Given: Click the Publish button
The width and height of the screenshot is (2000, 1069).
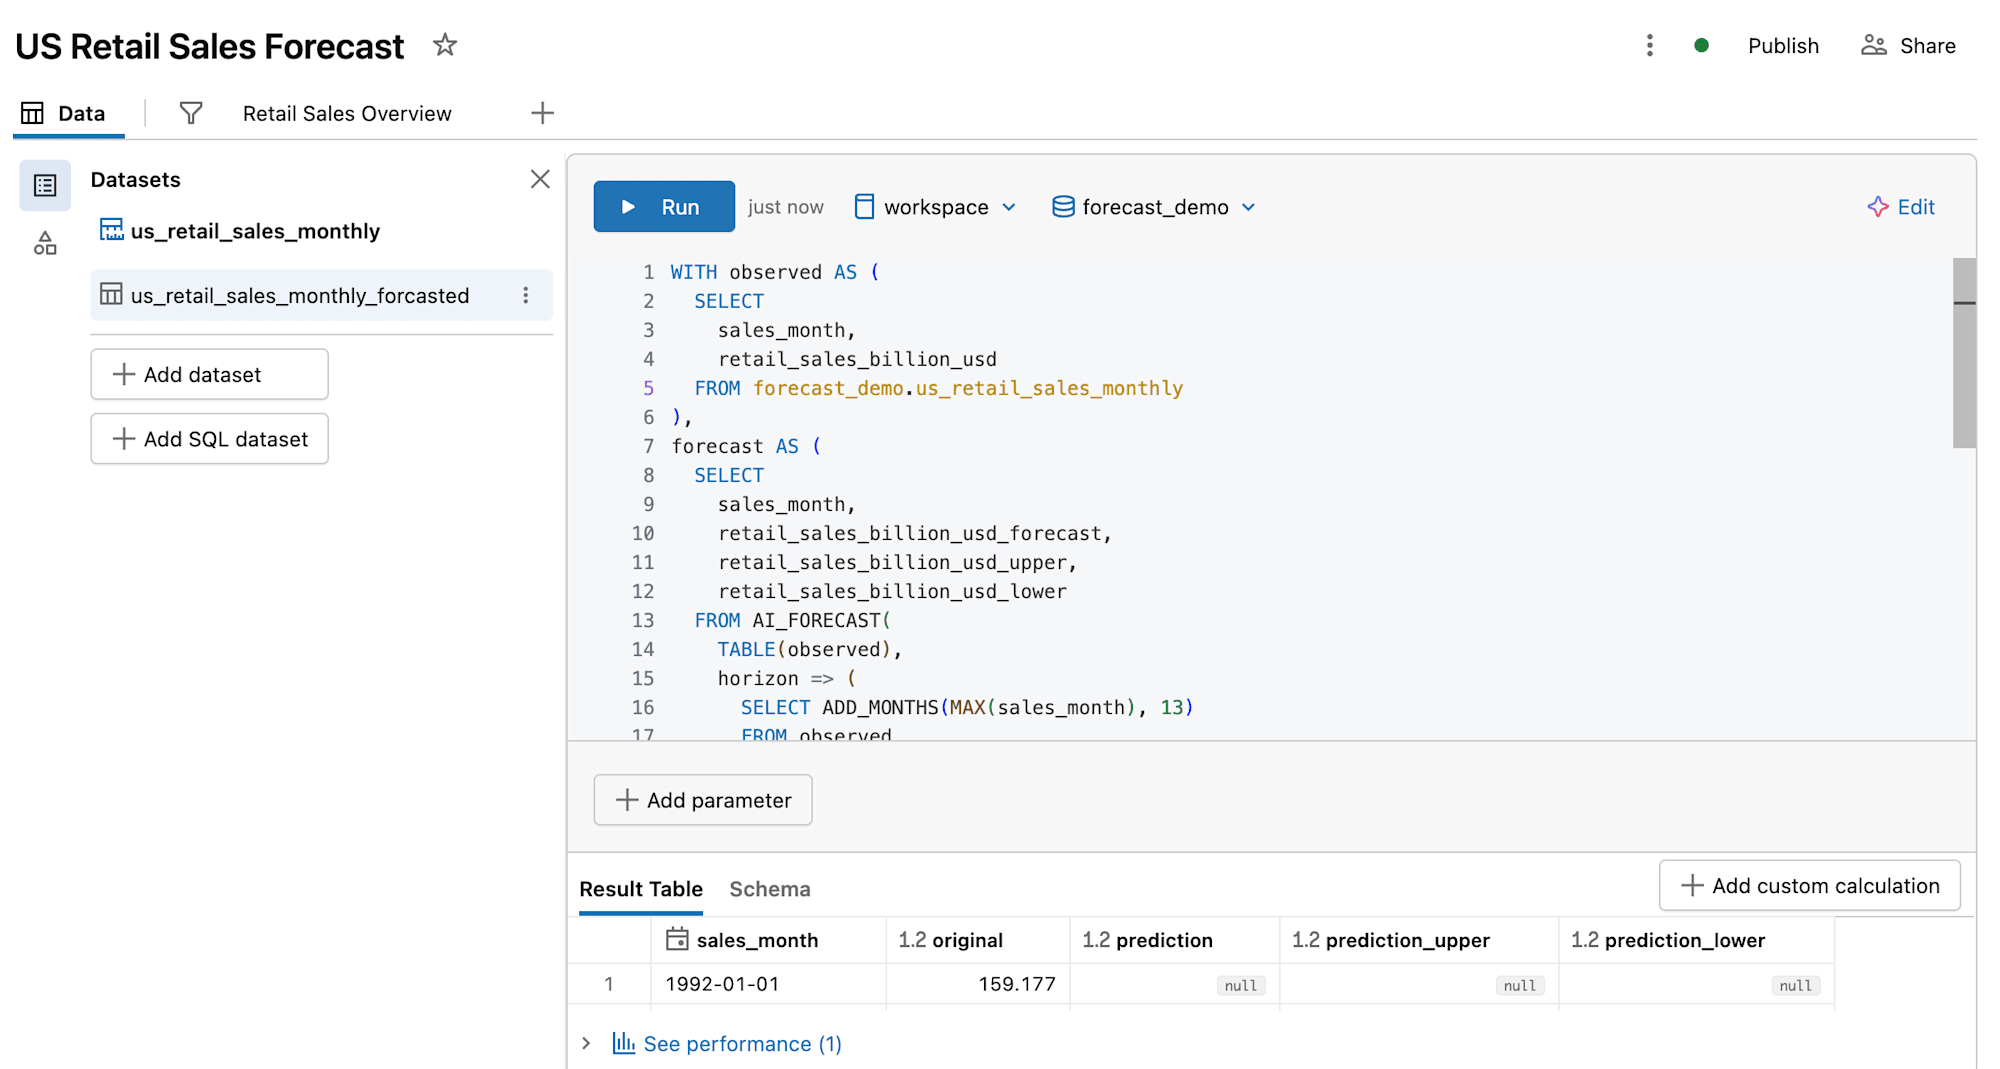Looking at the screenshot, I should click(x=1783, y=46).
